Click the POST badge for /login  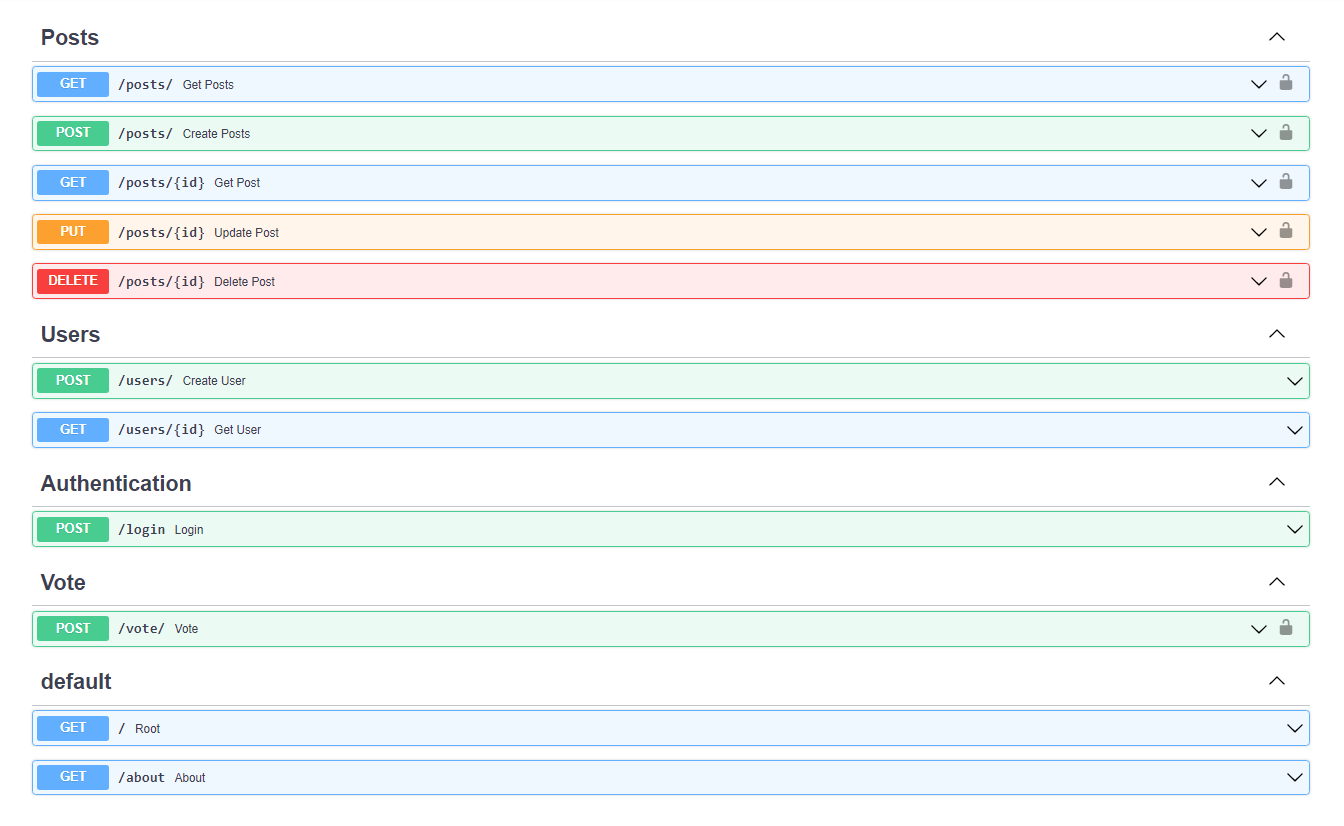click(x=73, y=529)
